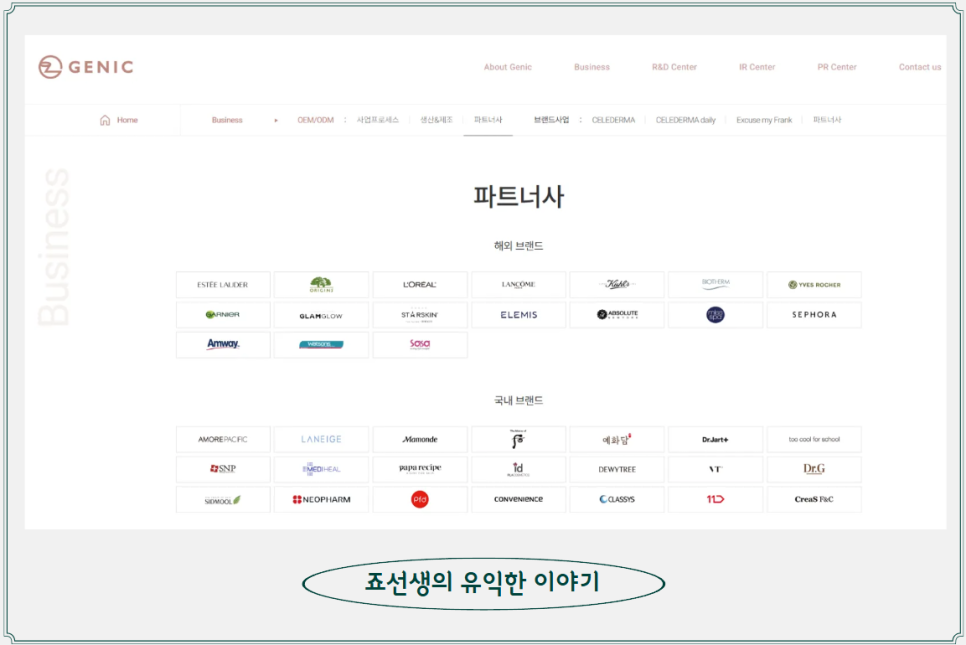The image size is (966, 645).
Task: Open the Dr.G logo tile
Action: (x=814, y=469)
